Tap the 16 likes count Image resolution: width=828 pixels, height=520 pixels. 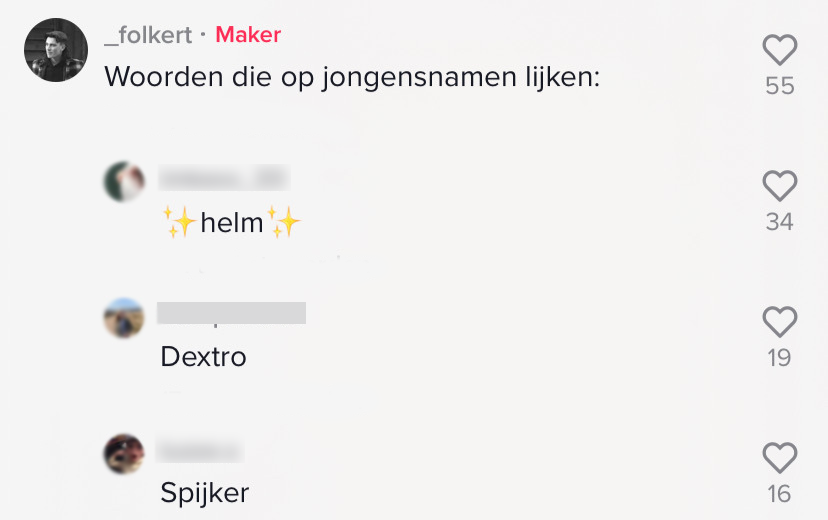coord(779,494)
